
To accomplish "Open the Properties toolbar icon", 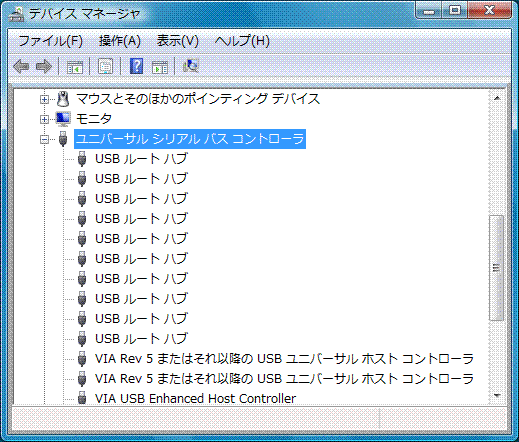I will tap(106, 66).
